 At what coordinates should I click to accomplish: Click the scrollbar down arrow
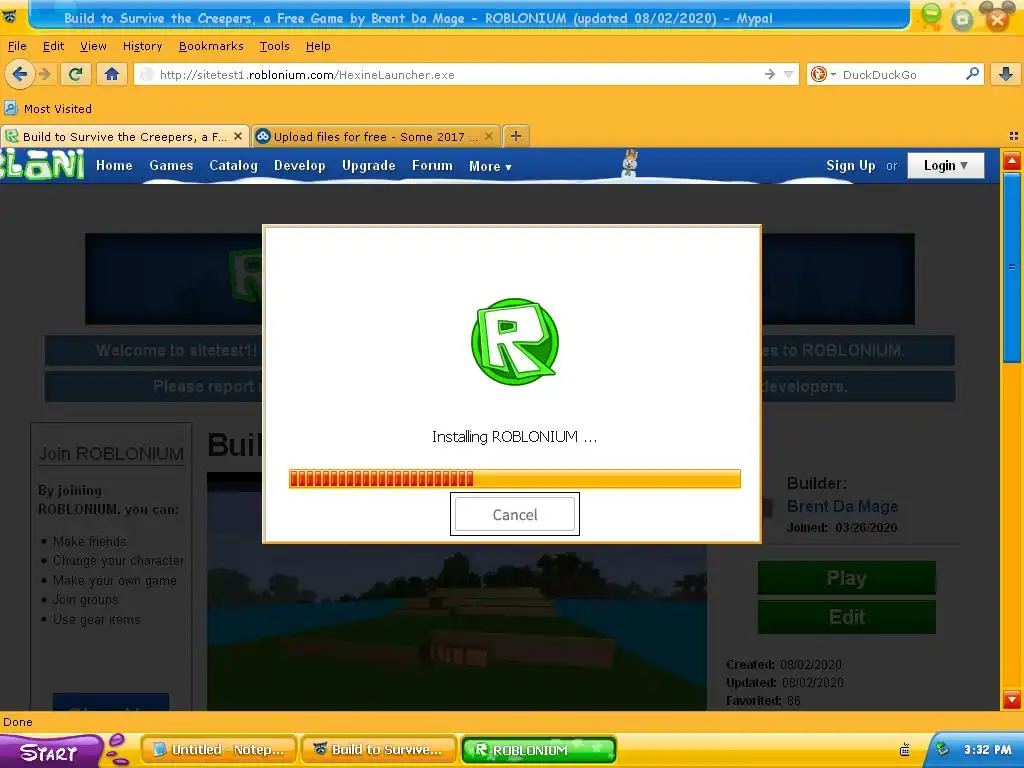pos(1012,699)
